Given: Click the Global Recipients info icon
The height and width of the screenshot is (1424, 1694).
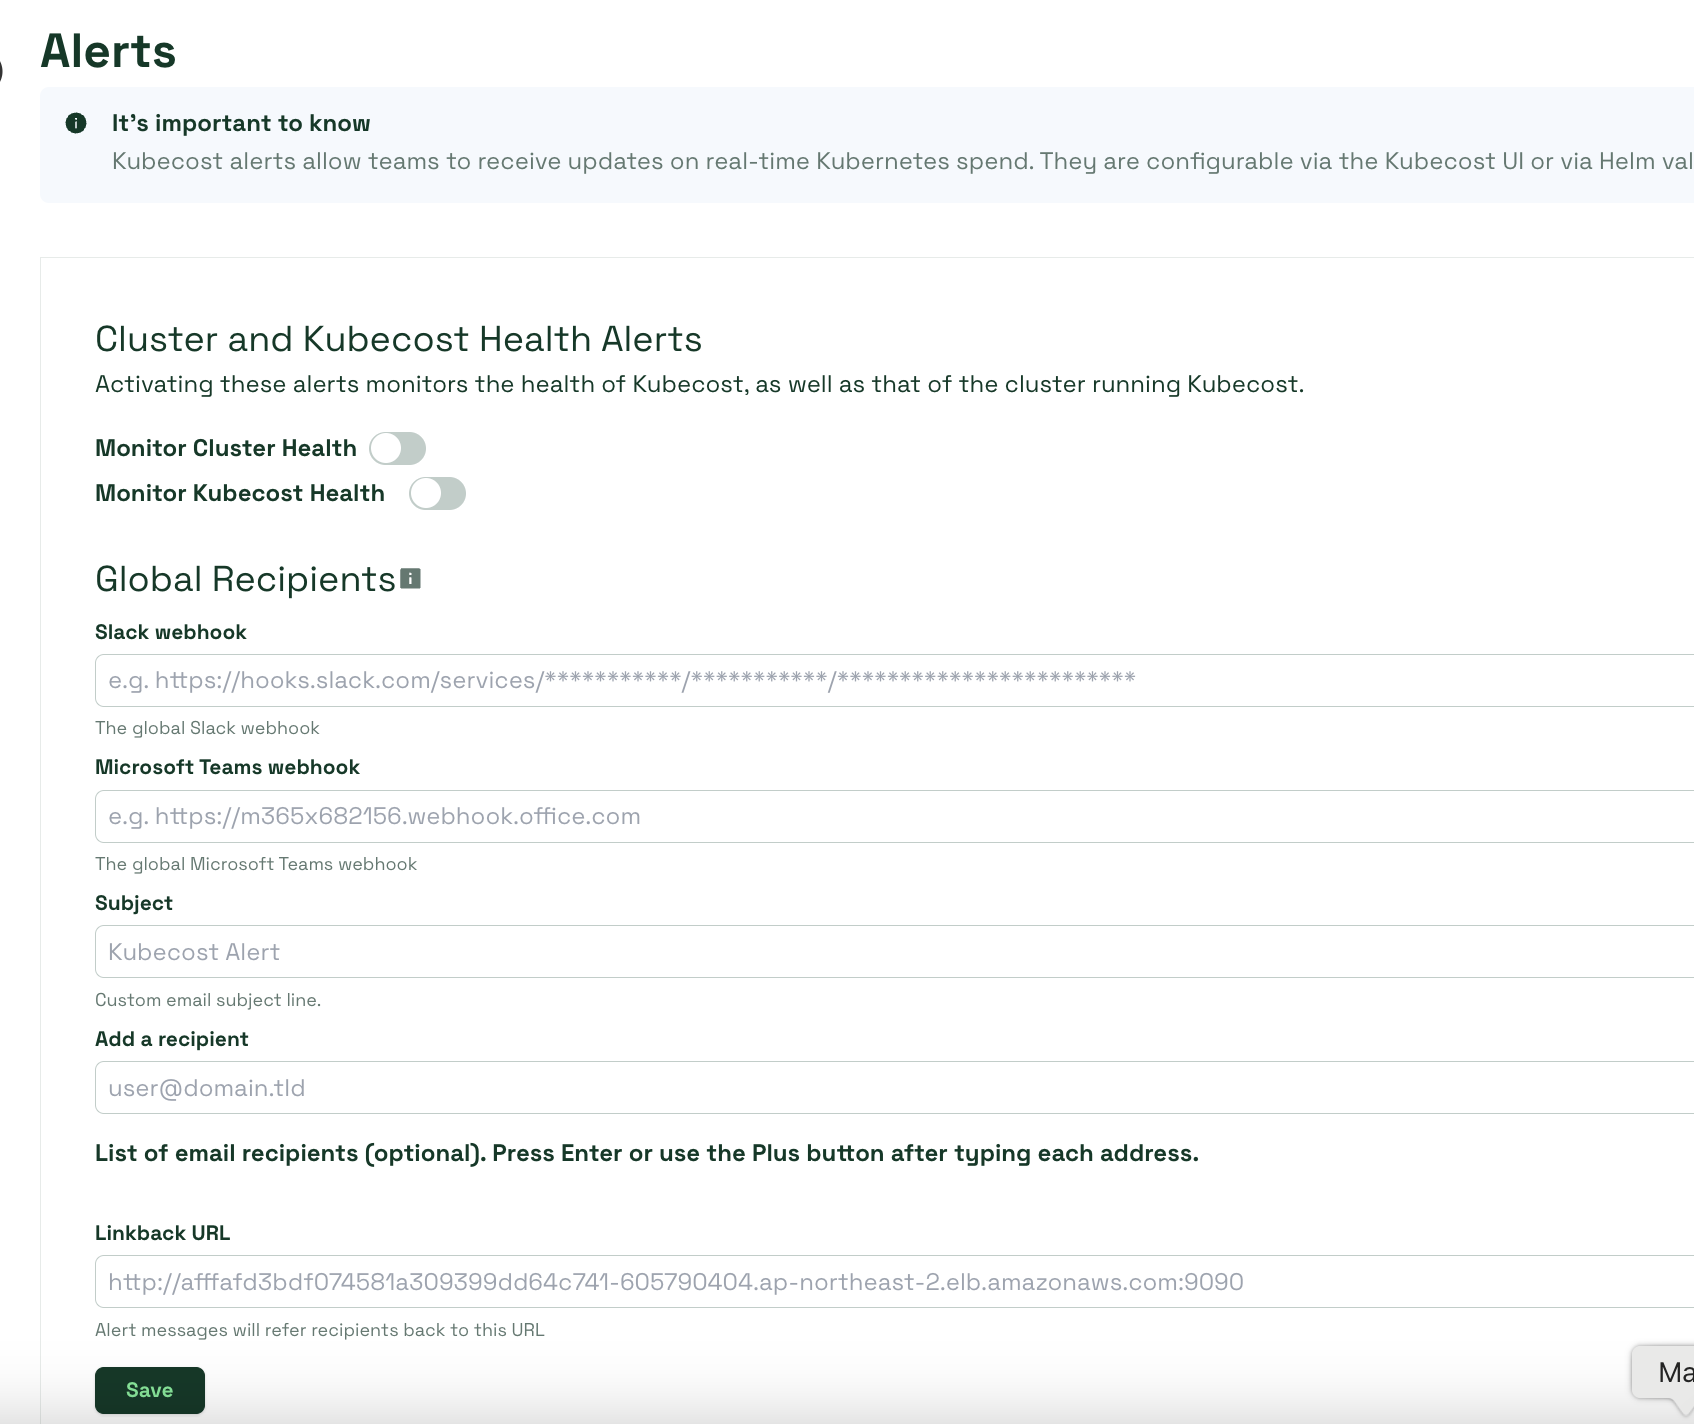Looking at the screenshot, I should [410, 578].
